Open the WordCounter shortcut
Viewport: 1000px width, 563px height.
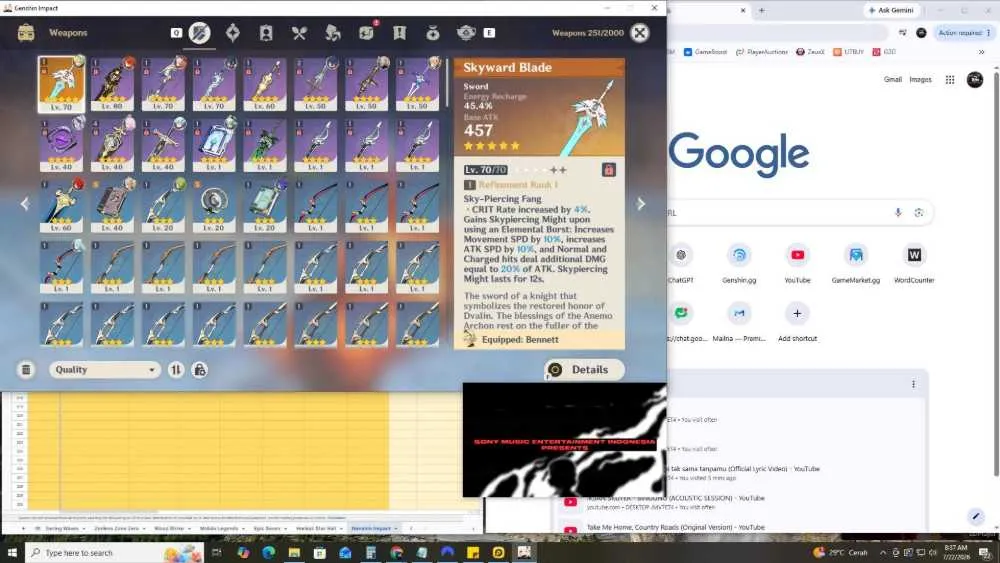click(x=914, y=263)
